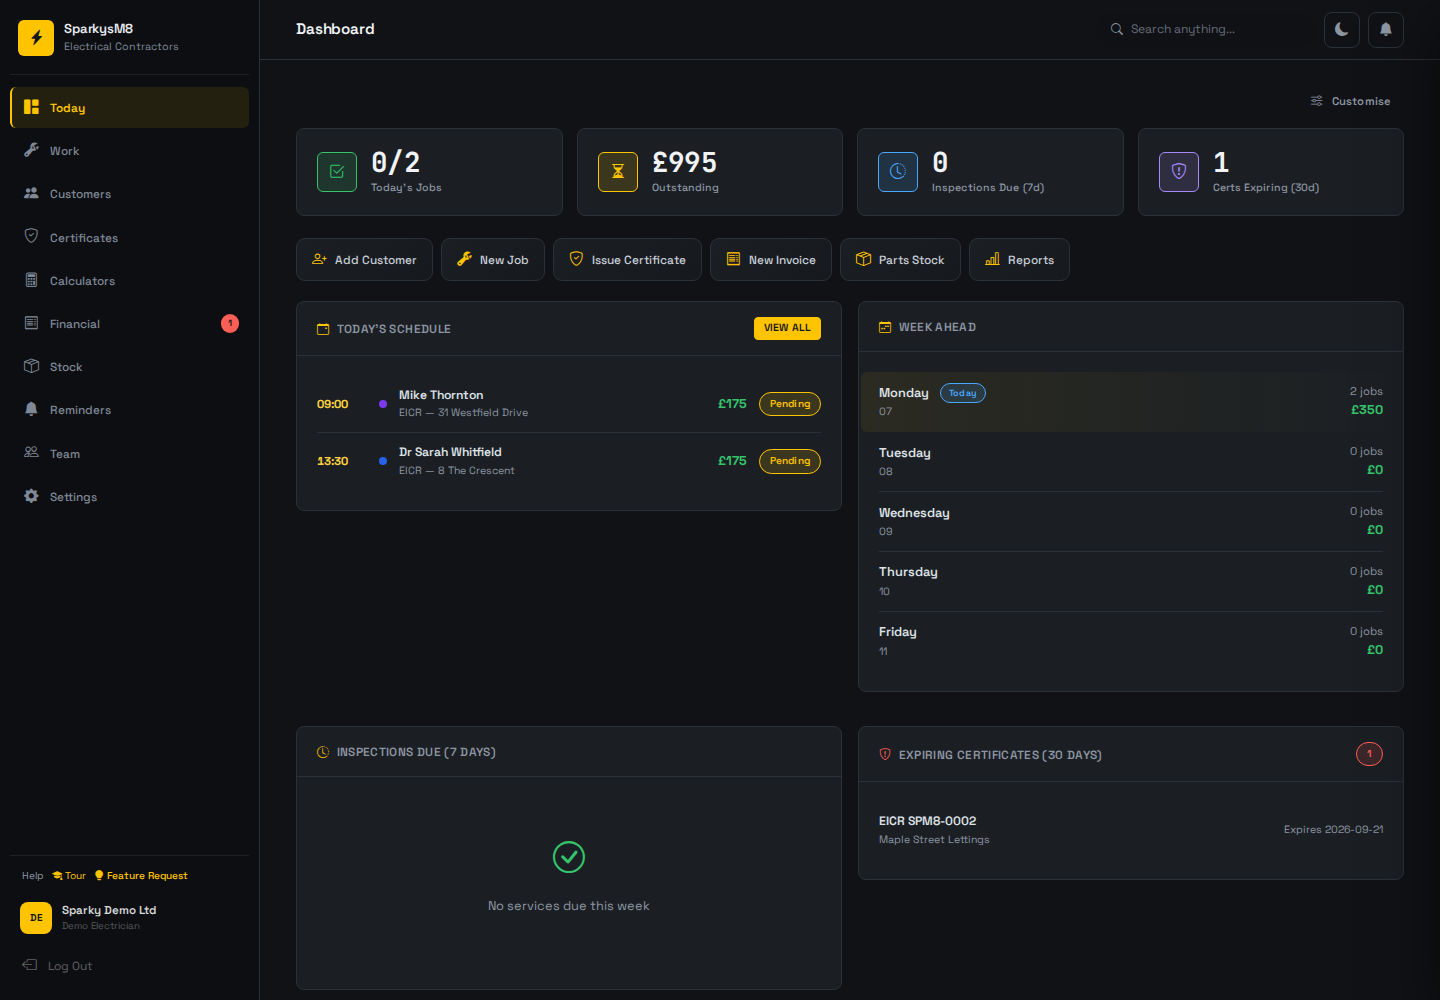Open the Stock page
Screen dimensions: 1440x1000
[x=130, y=367]
